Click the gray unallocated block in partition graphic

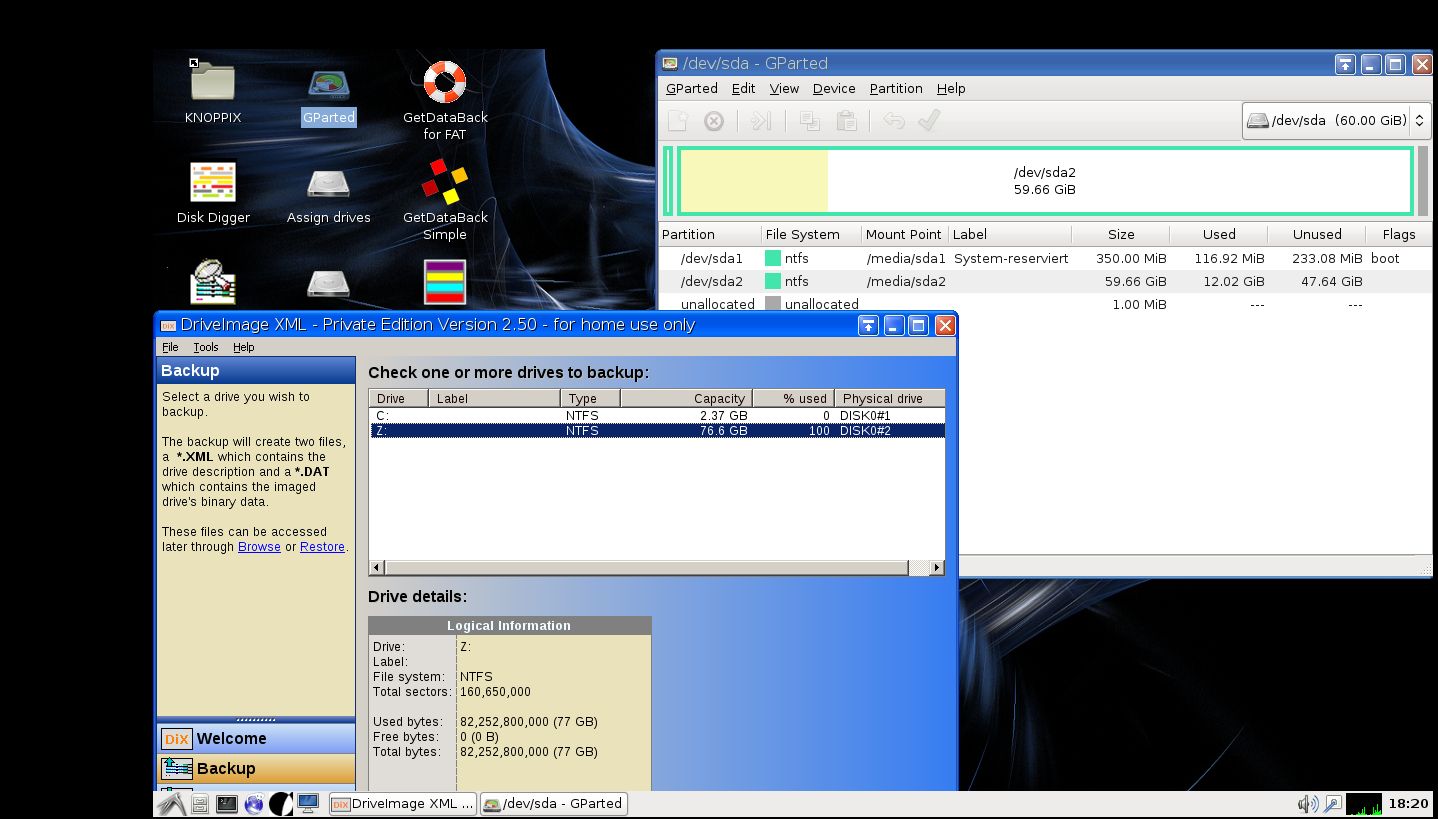(1422, 180)
